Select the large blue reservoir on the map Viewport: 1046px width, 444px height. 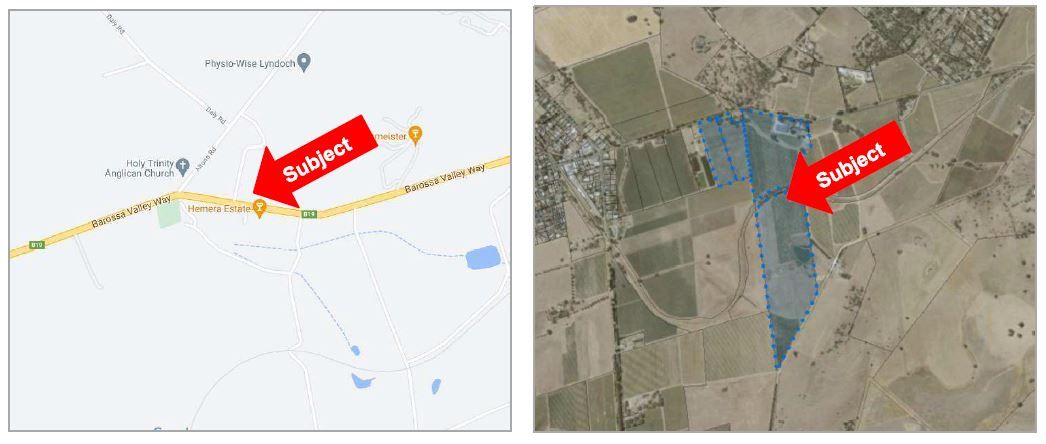(x=483, y=257)
